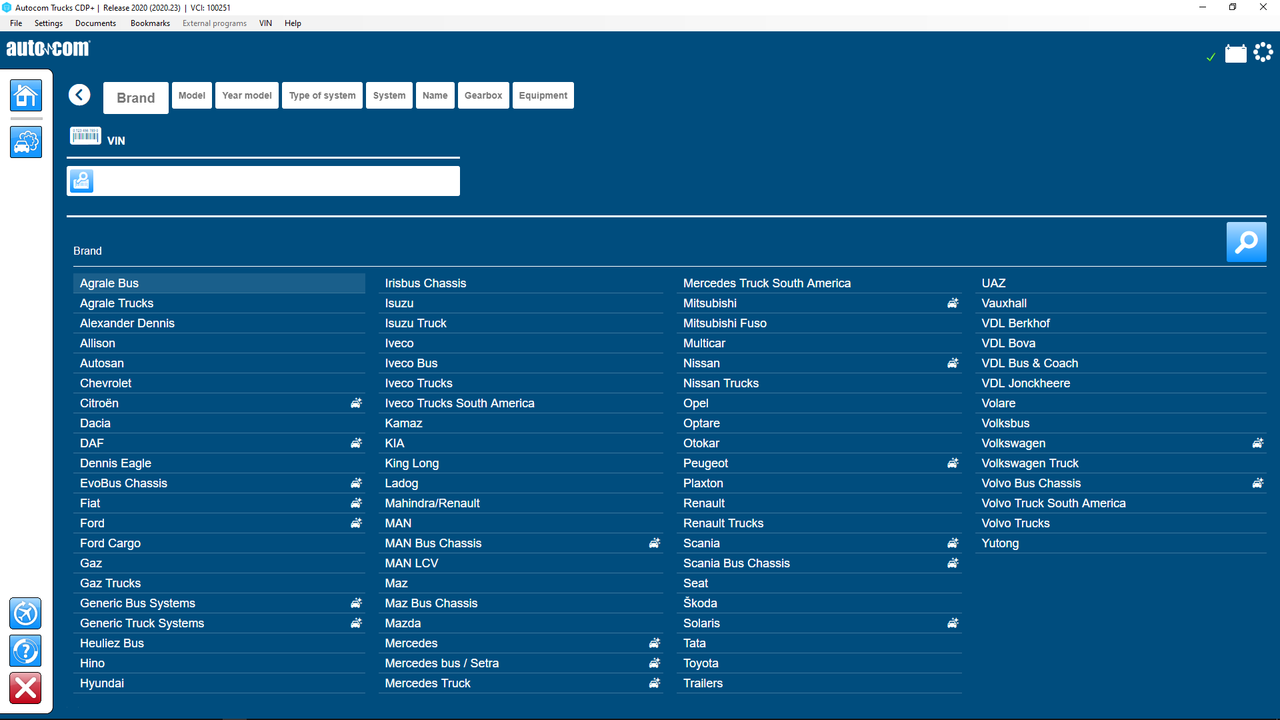
Task: Select Yutong brand
Action: click(1121, 543)
